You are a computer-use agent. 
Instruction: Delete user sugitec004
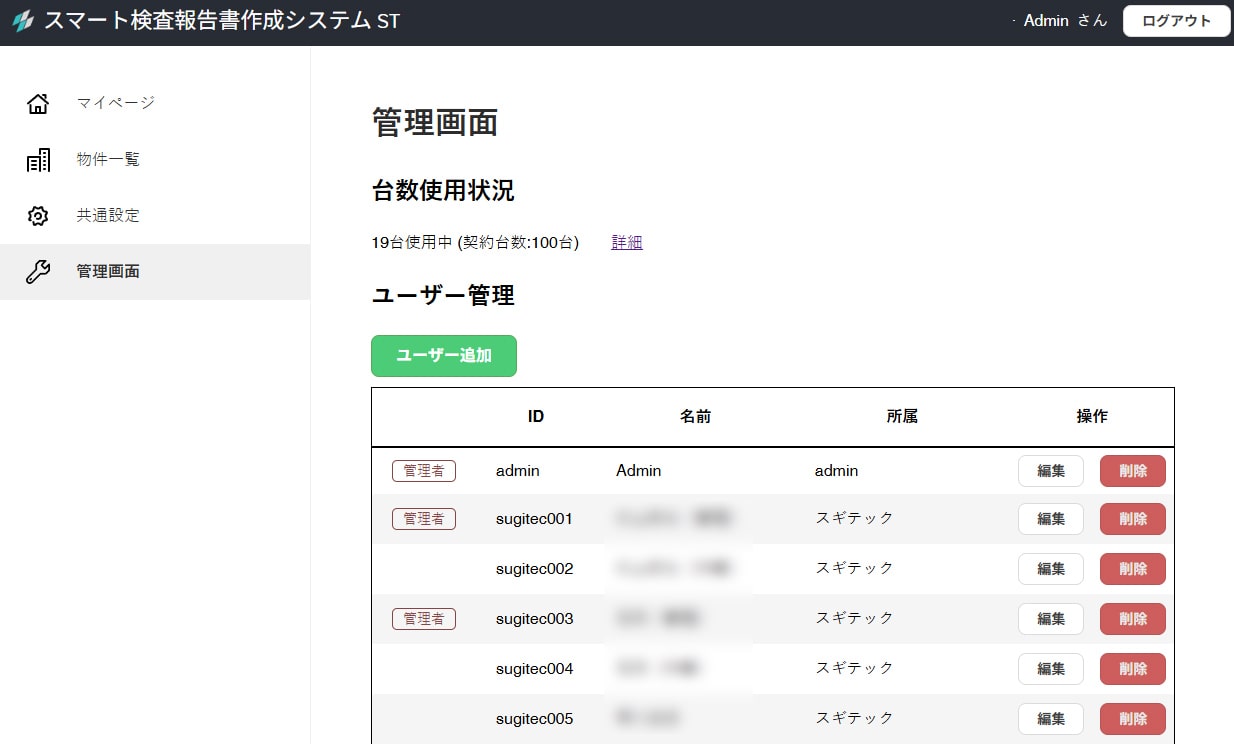(1132, 669)
